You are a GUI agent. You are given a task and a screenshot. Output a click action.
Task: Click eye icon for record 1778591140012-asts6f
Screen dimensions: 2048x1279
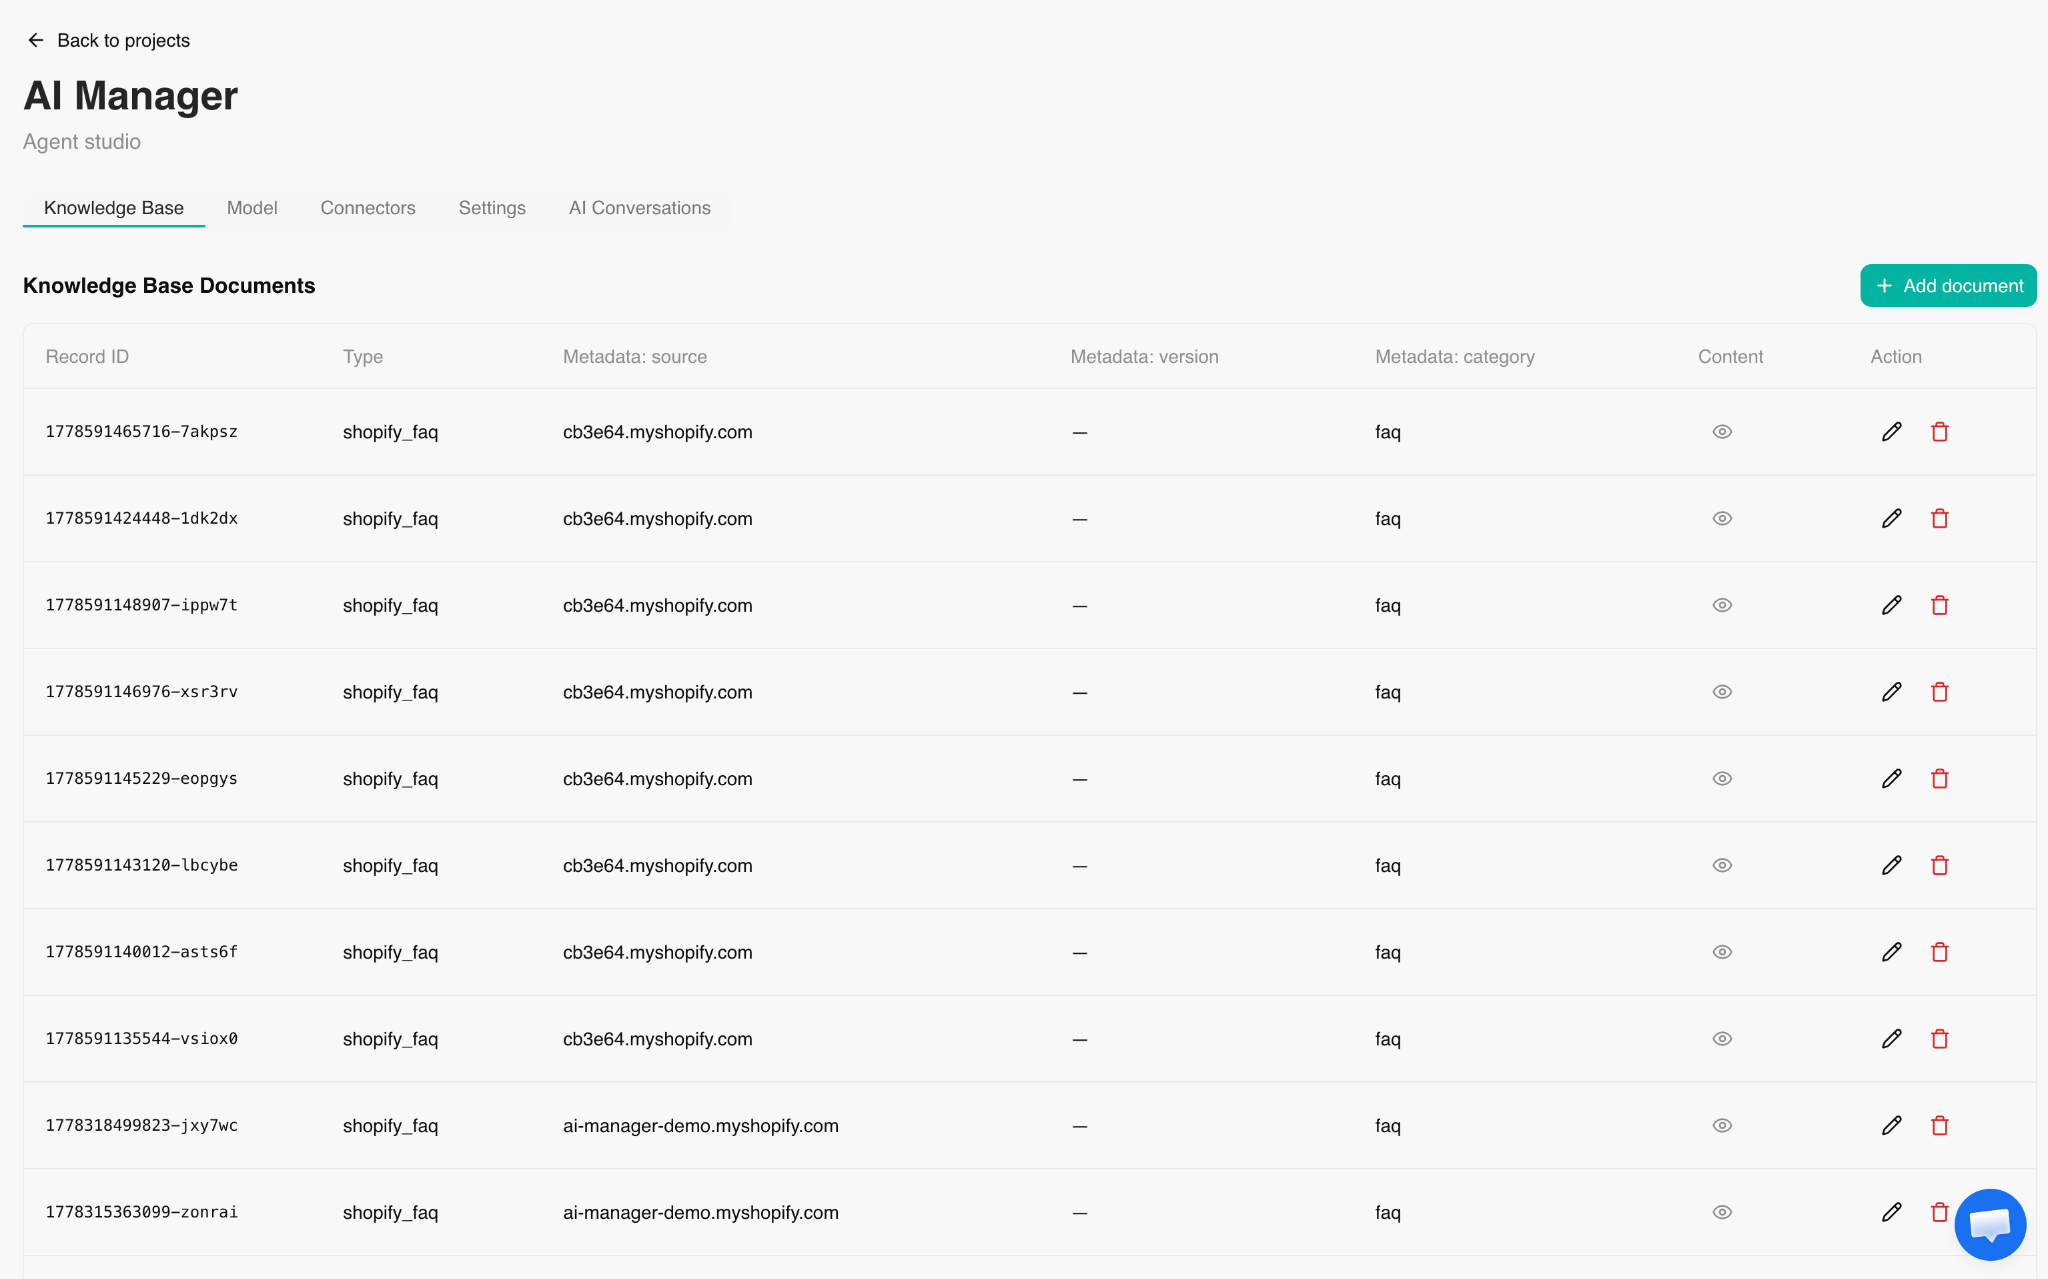[x=1722, y=952]
